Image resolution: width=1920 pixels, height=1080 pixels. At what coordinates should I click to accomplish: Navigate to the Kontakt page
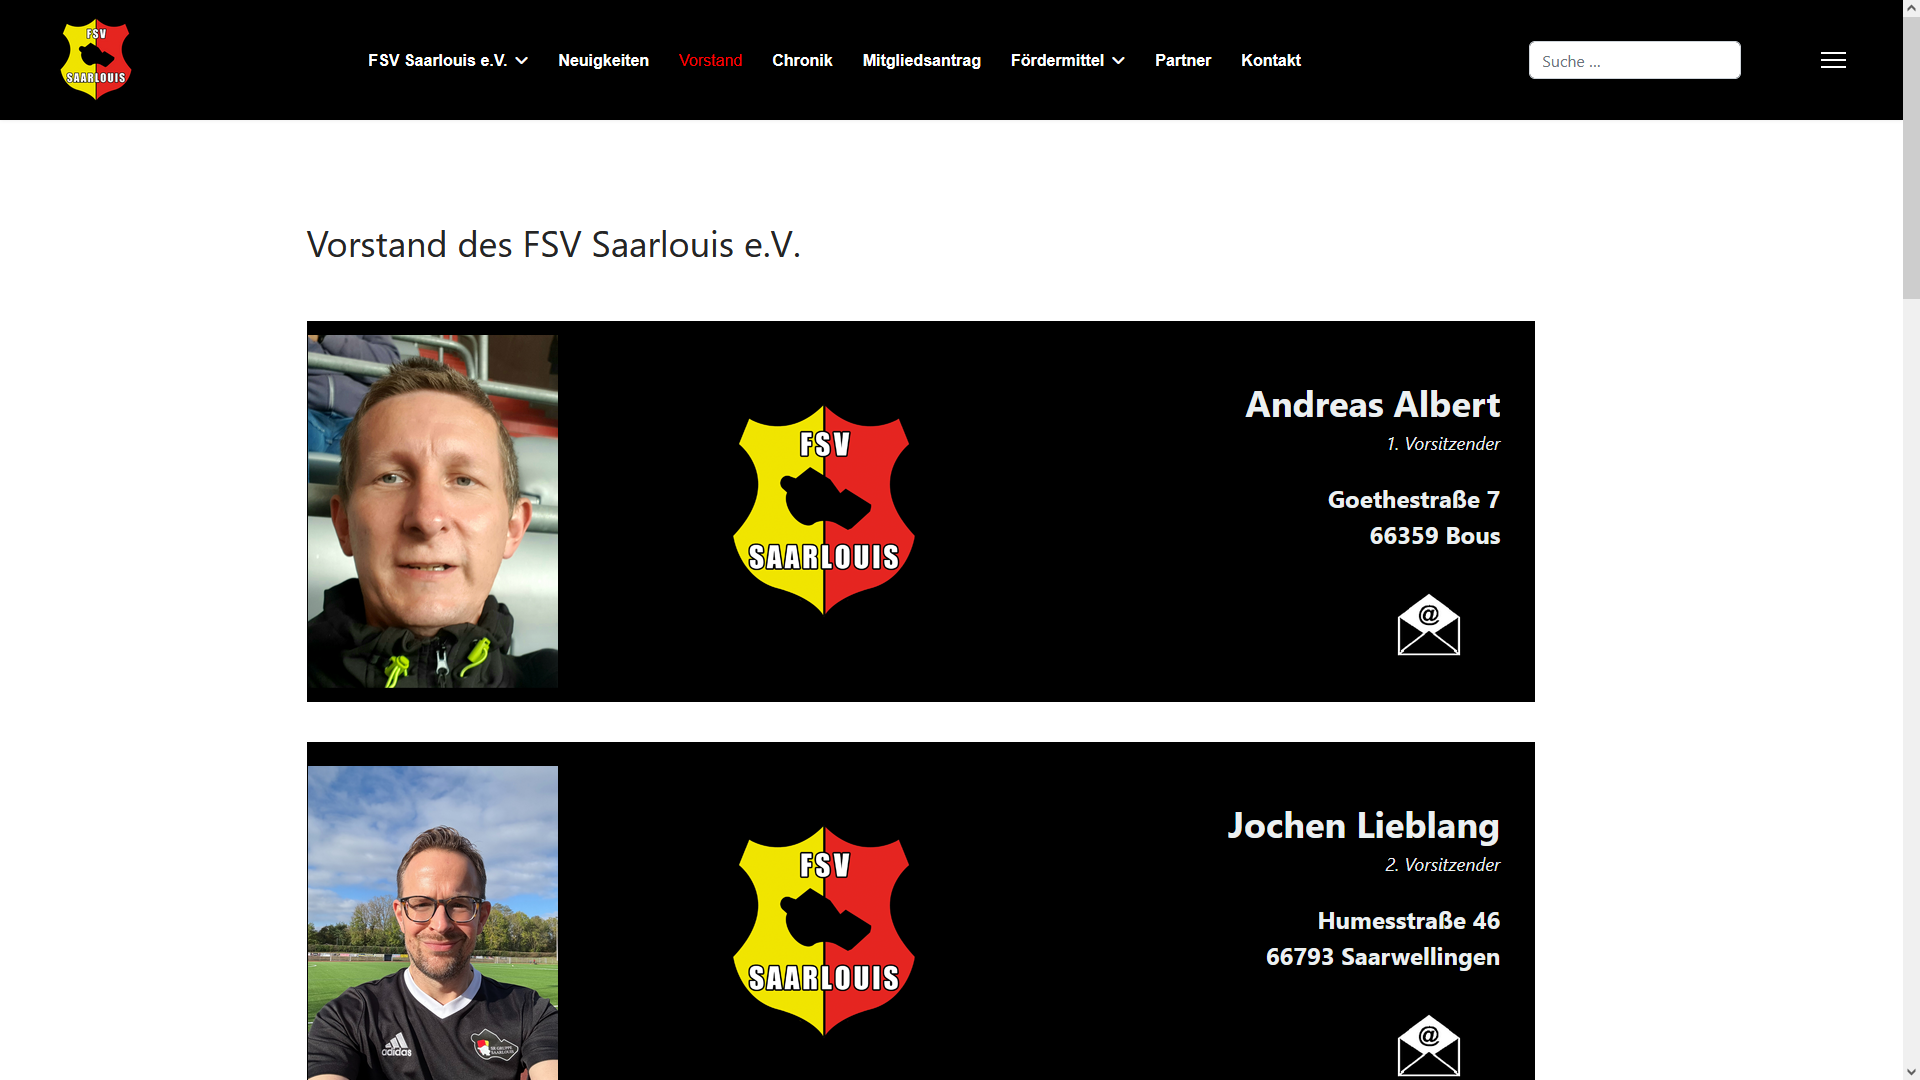coord(1270,60)
